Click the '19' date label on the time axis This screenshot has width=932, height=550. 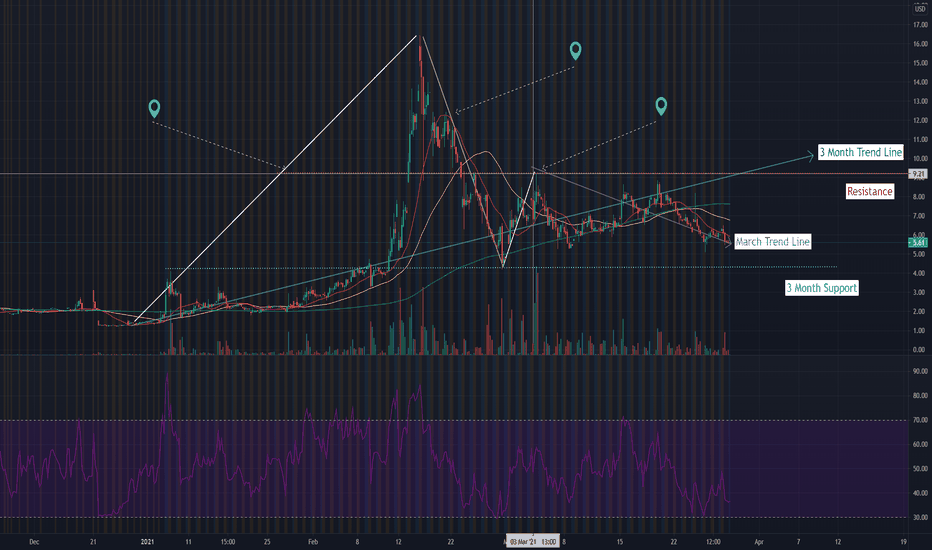903,542
